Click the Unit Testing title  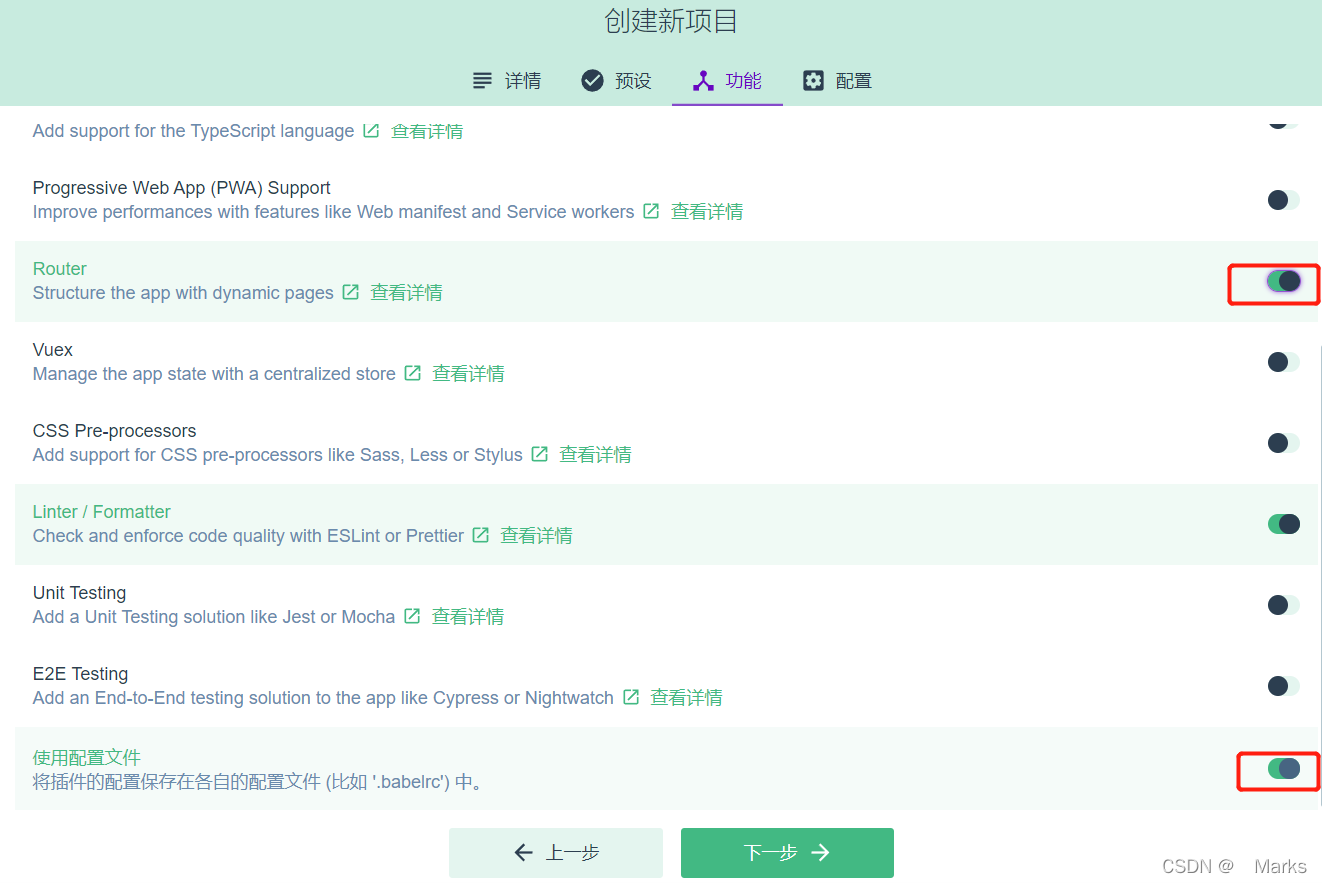coord(80,593)
